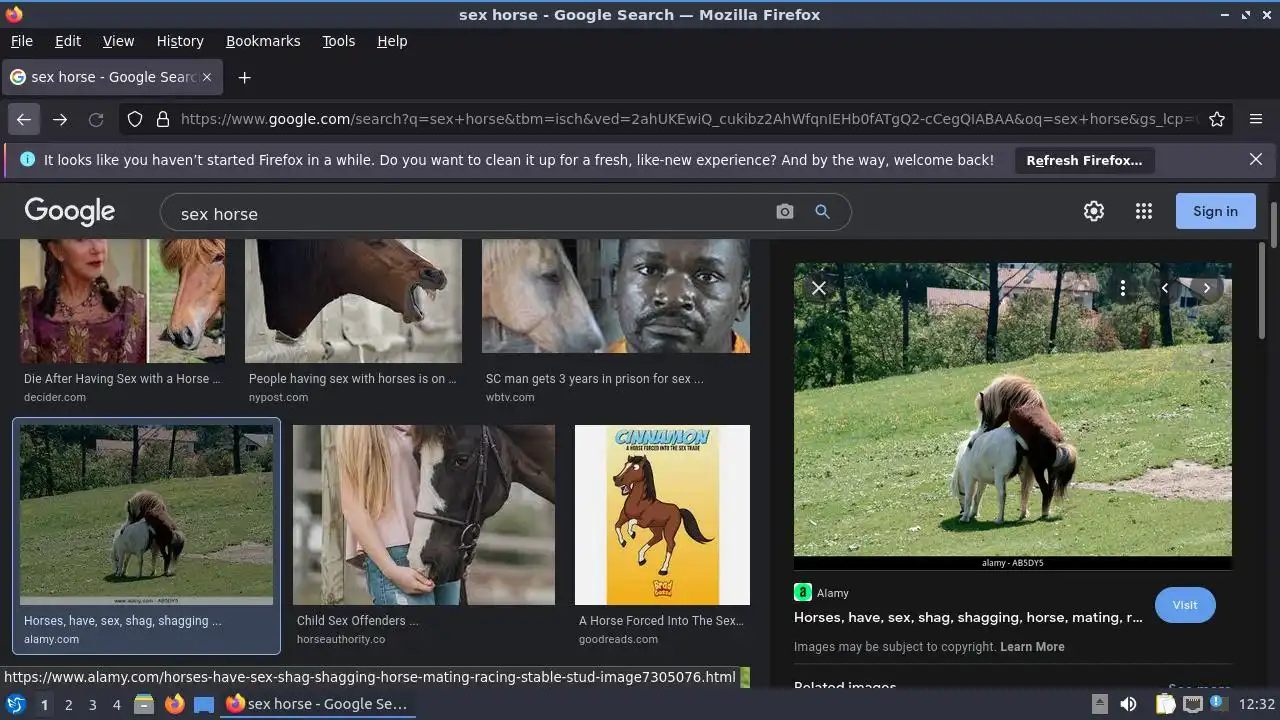Click into the Google search box

(x=470, y=213)
